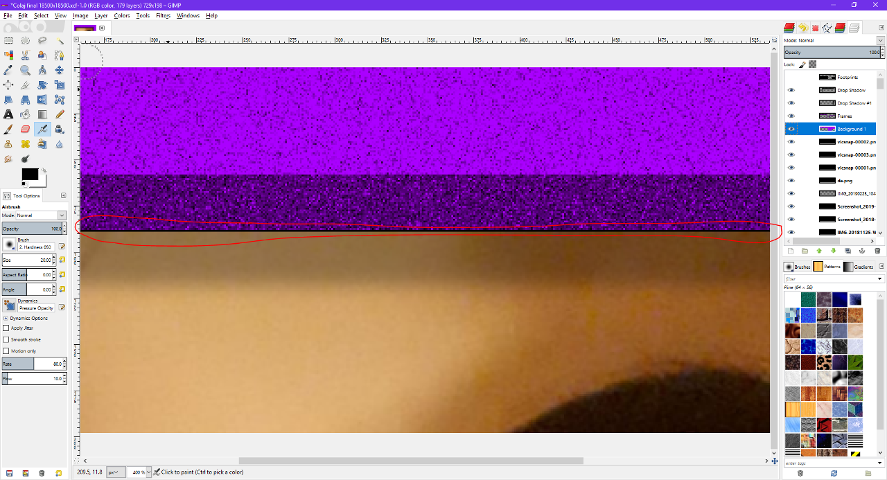Open the Layer menu

point(101,16)
